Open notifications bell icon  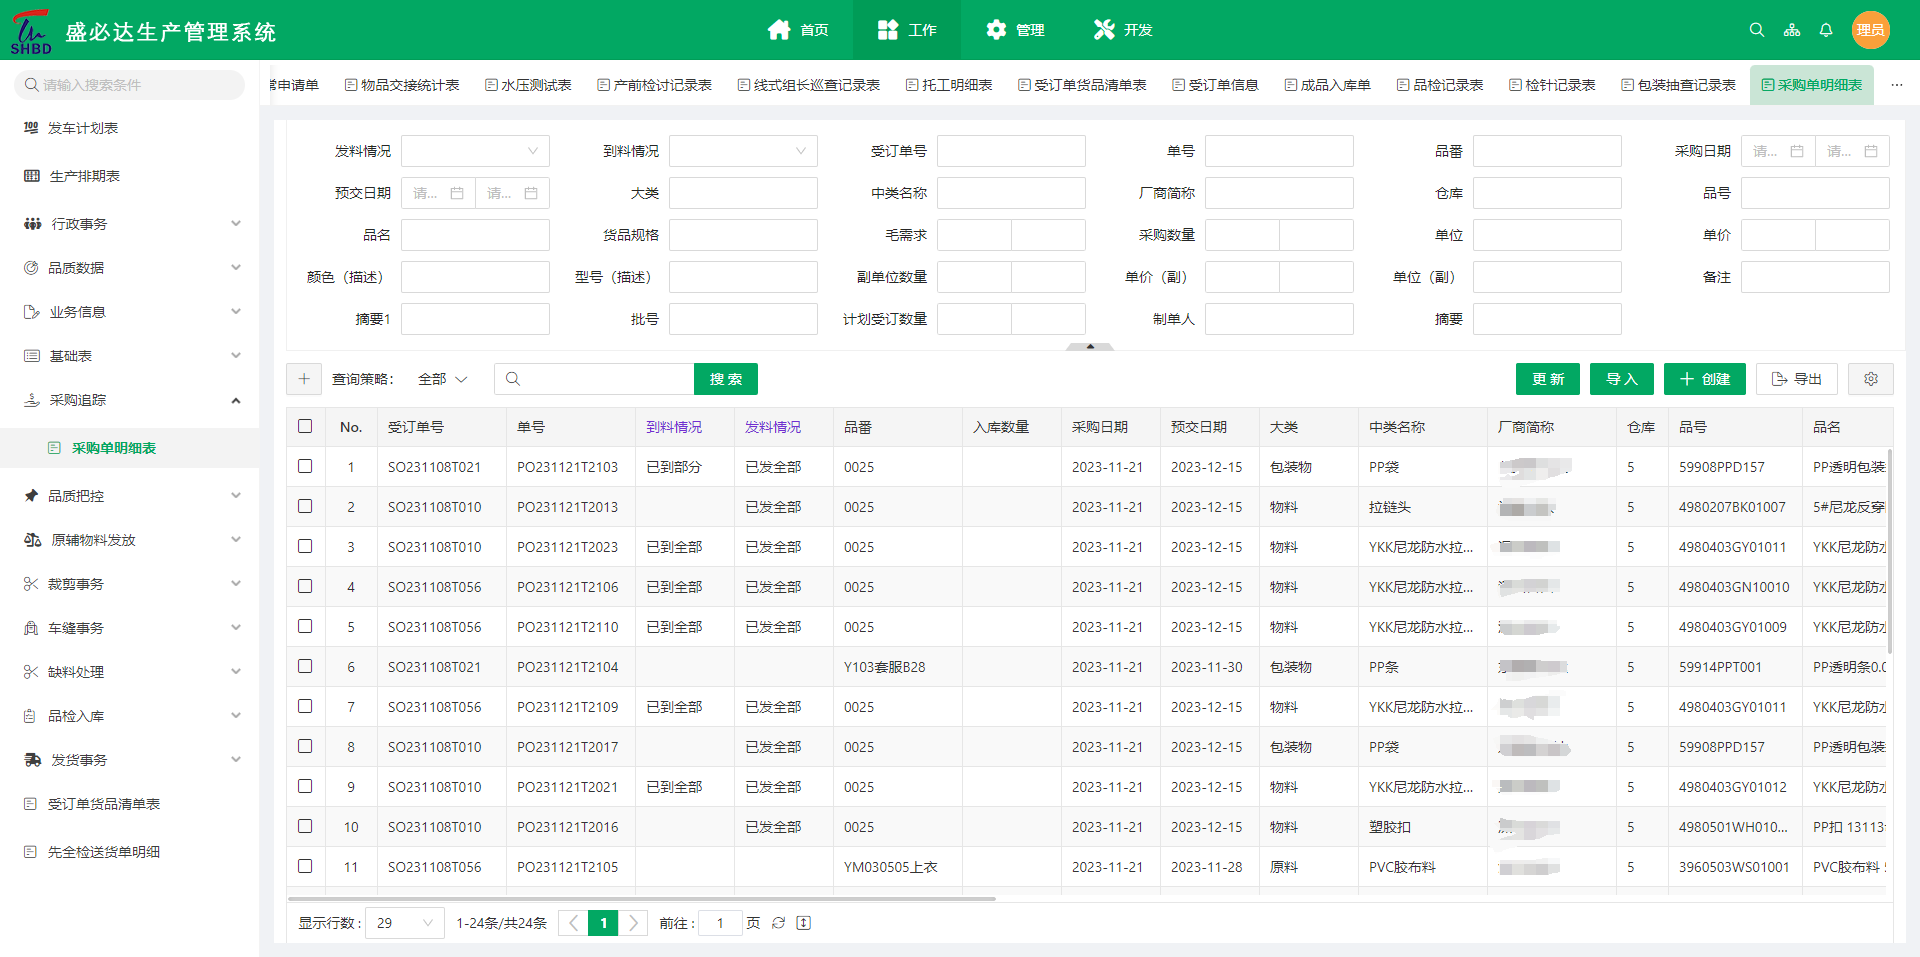1826,30
